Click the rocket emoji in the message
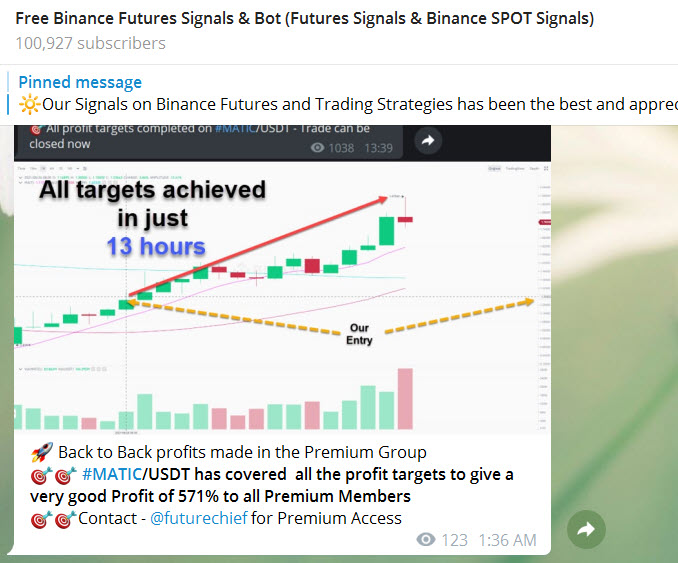 [x=40, y=452]
